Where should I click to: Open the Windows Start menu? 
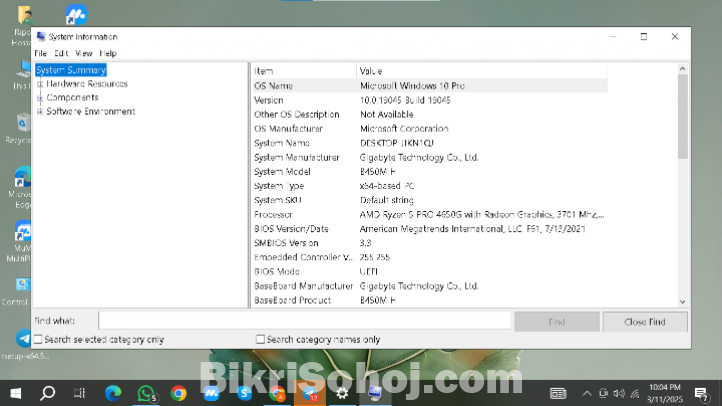coord(16,394)
